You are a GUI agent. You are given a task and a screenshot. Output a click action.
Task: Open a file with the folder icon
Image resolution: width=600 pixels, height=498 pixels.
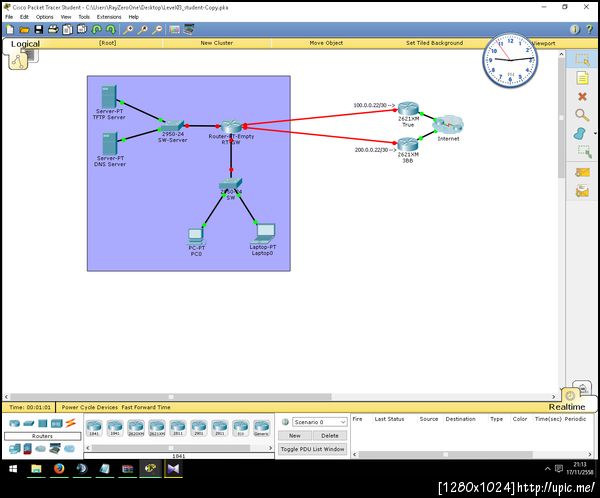24,29
